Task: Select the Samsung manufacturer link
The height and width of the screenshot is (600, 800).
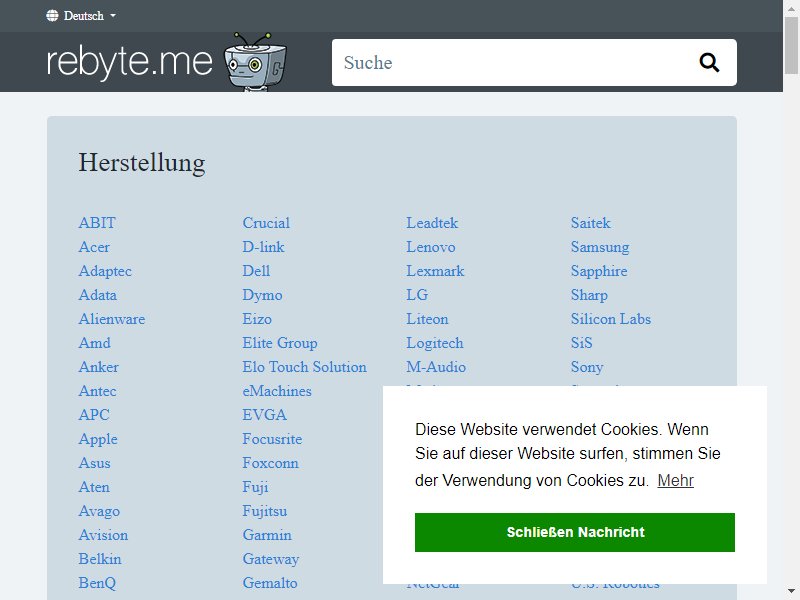Action: [x=600, y=247]
